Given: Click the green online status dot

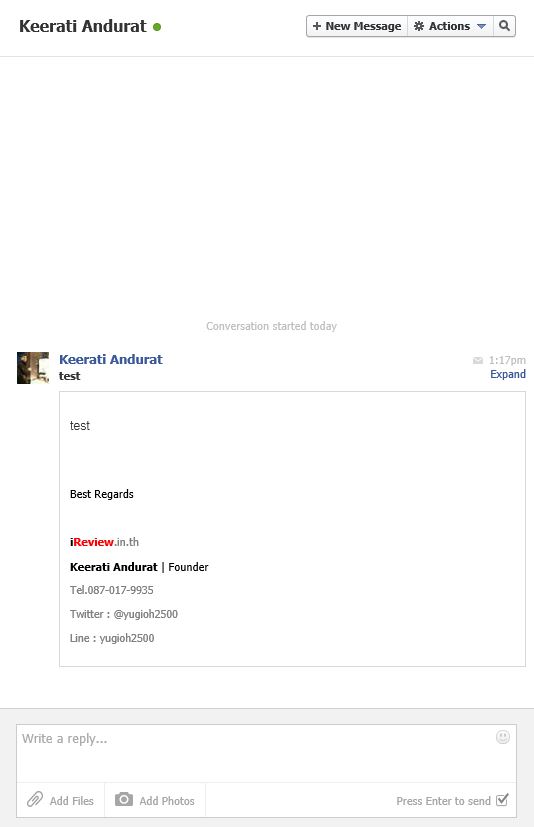Looking at the screenshot, I should point(157,27).
